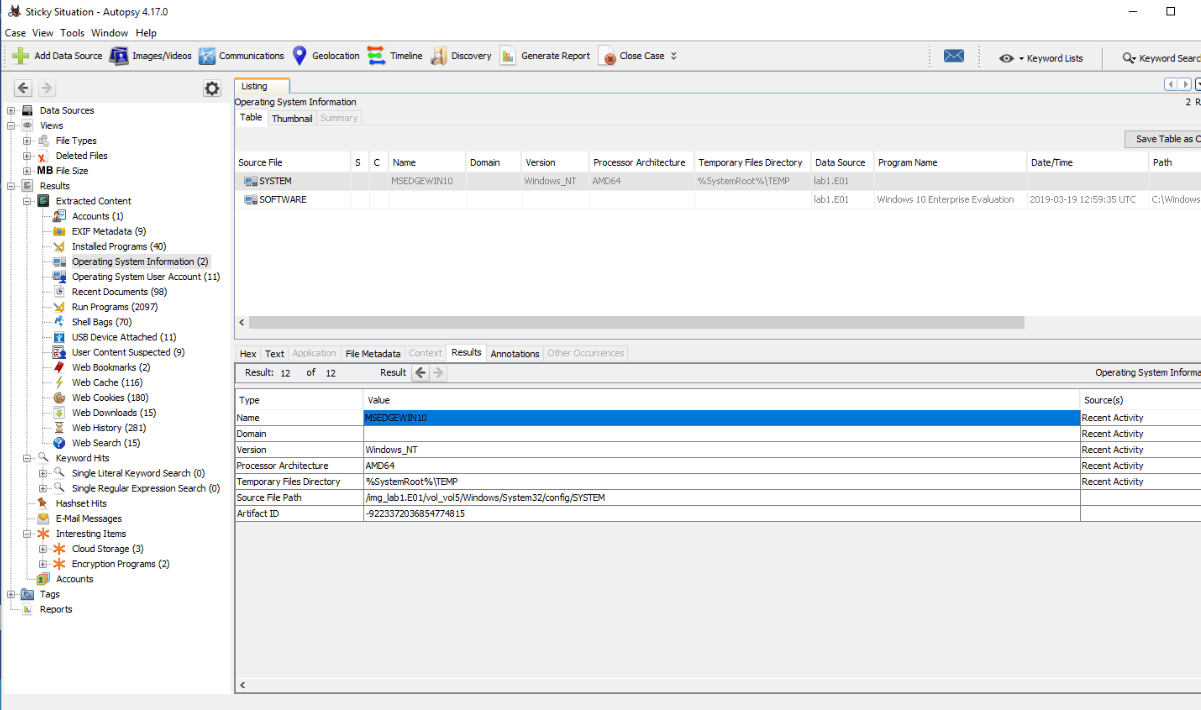This screenshot has width=1201, height=710.
Task: Sort by the Source File column header
Action: tap(292, 162)
